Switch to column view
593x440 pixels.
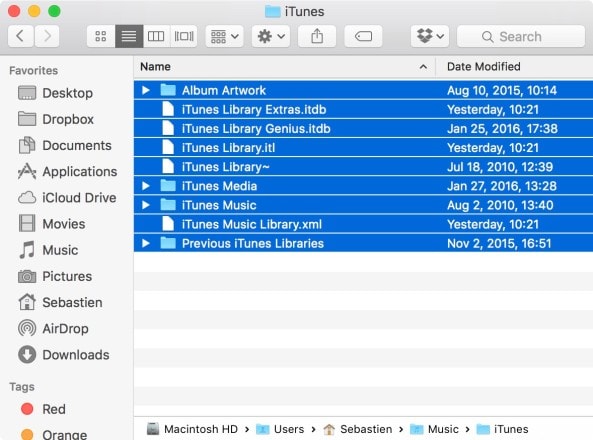156,36
